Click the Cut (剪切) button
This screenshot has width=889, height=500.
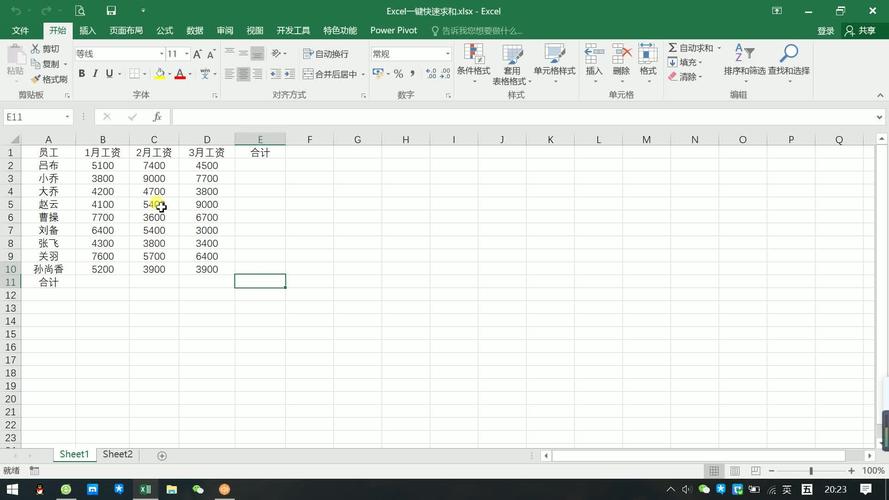[45, 49]
